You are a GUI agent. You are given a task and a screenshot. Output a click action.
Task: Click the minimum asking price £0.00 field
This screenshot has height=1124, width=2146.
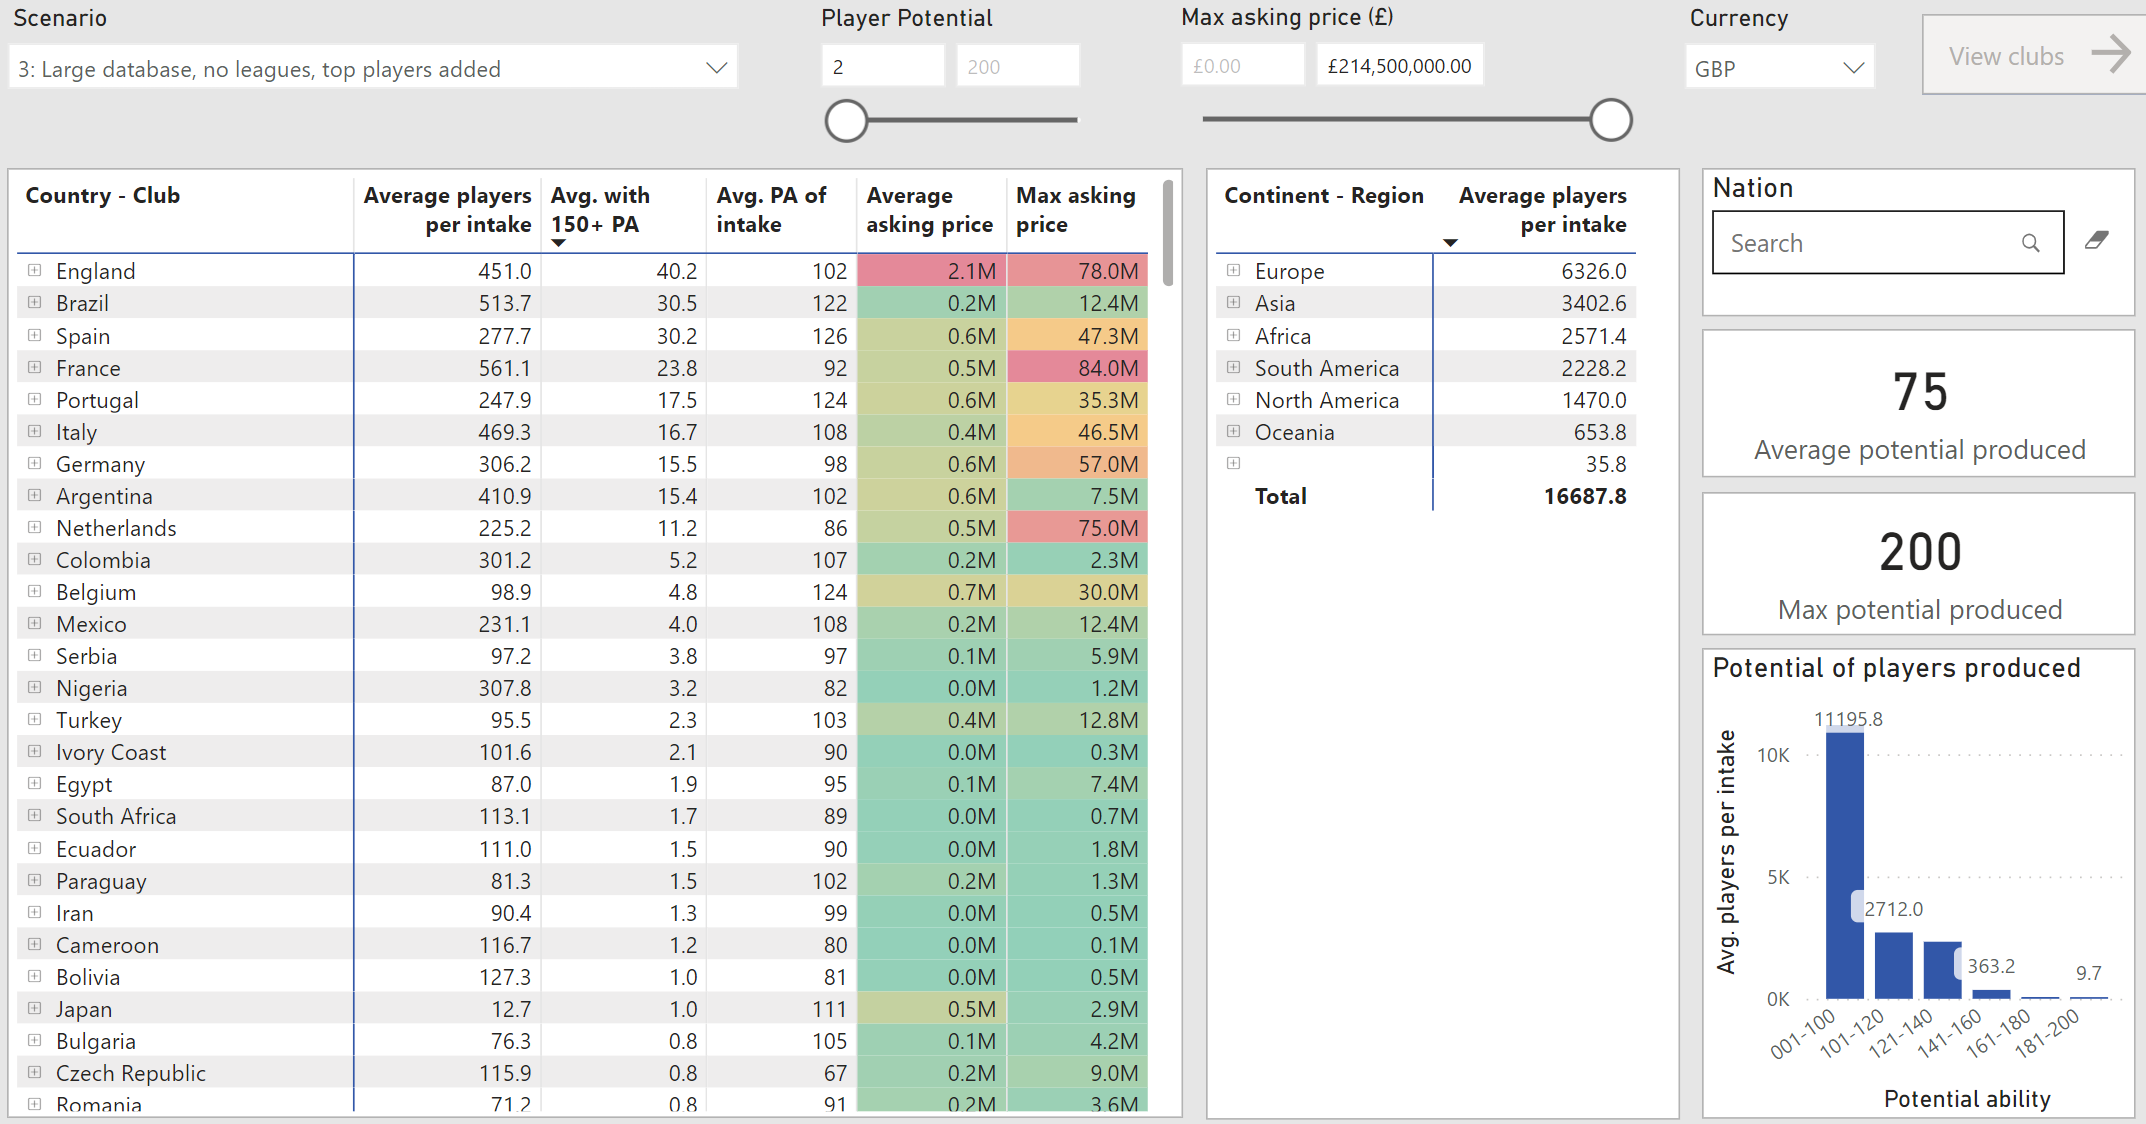pos(1243,66)
